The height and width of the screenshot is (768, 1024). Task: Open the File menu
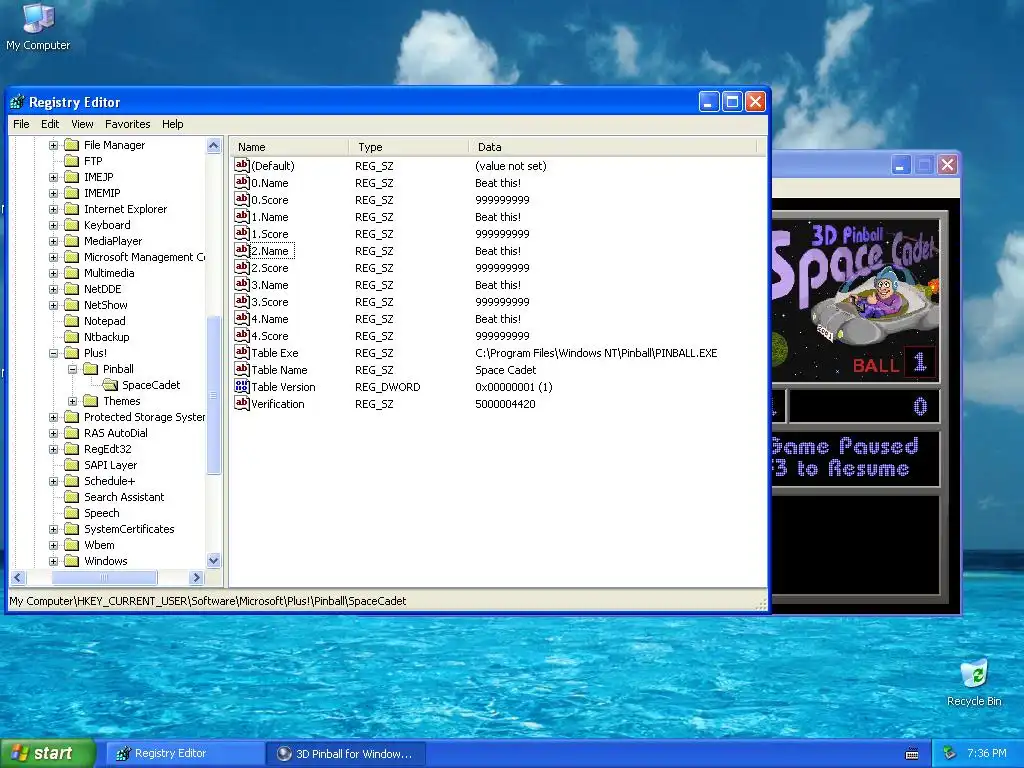pyautogui.click(x=21, y=124)
